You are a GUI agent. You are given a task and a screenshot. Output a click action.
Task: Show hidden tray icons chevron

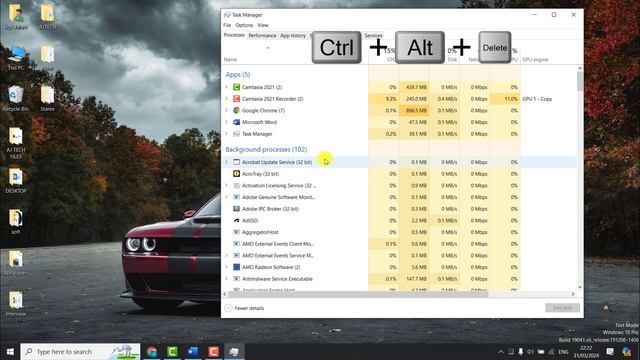(500, 351)
